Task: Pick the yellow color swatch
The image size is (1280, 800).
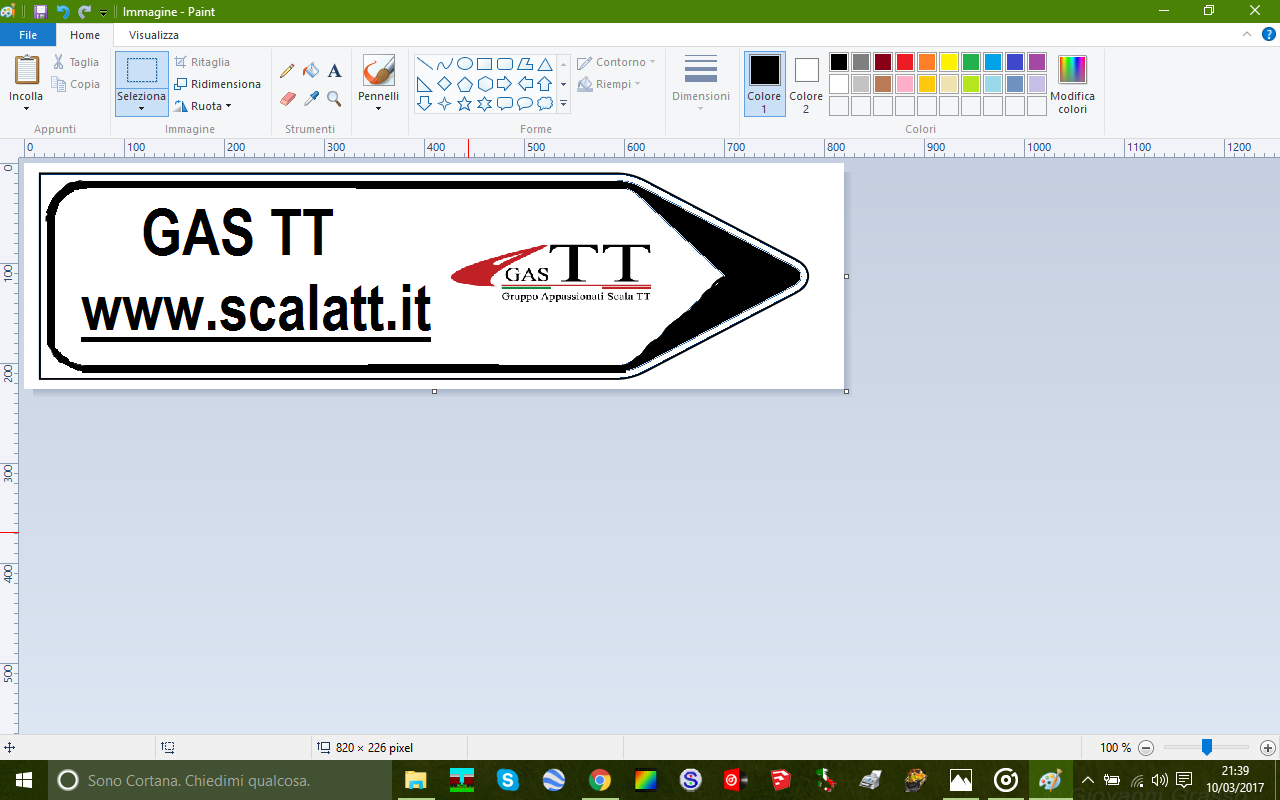Action: click(949, 62)
